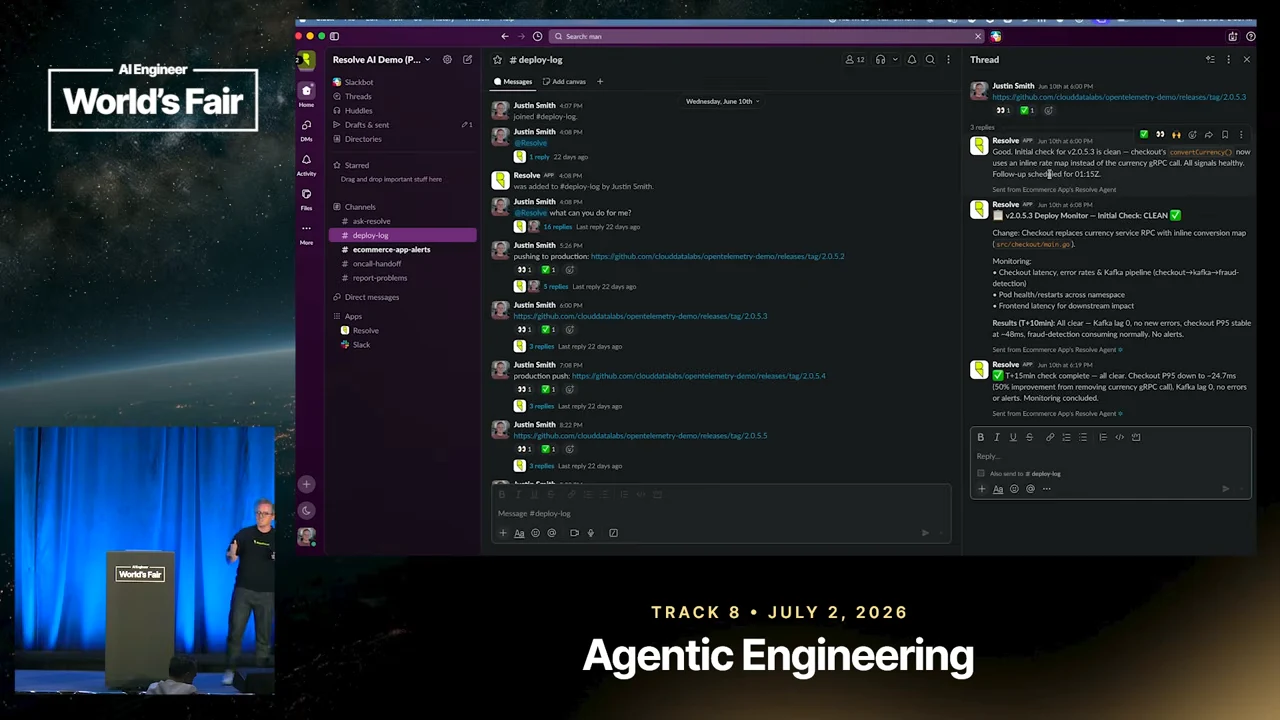The width and height of the screenshot is (1280, 720).
Task: Select the Add canvas tab
Action: [563, 82]
